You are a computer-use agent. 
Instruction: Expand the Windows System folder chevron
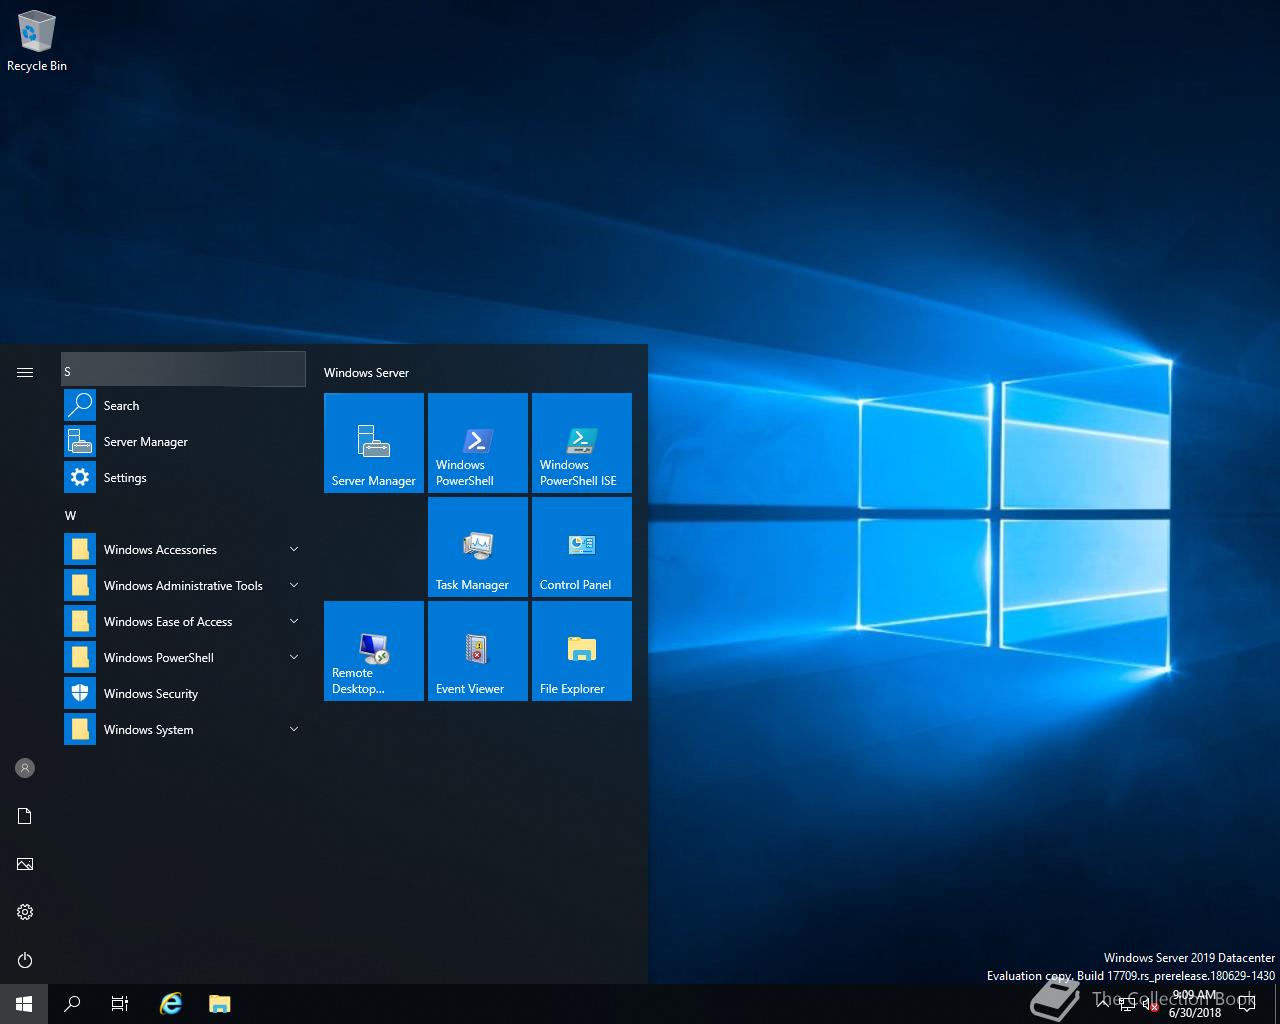pos(294,729)
